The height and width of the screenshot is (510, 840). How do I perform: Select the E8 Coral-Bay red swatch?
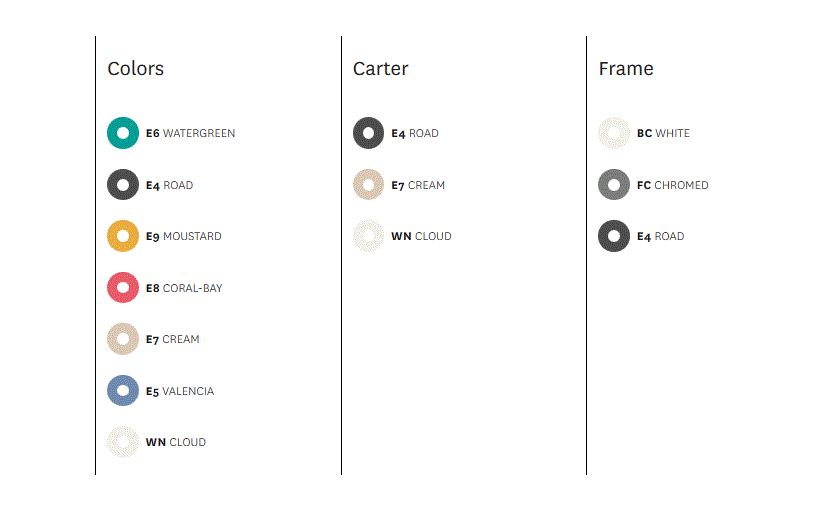click(x=123, y=287)
